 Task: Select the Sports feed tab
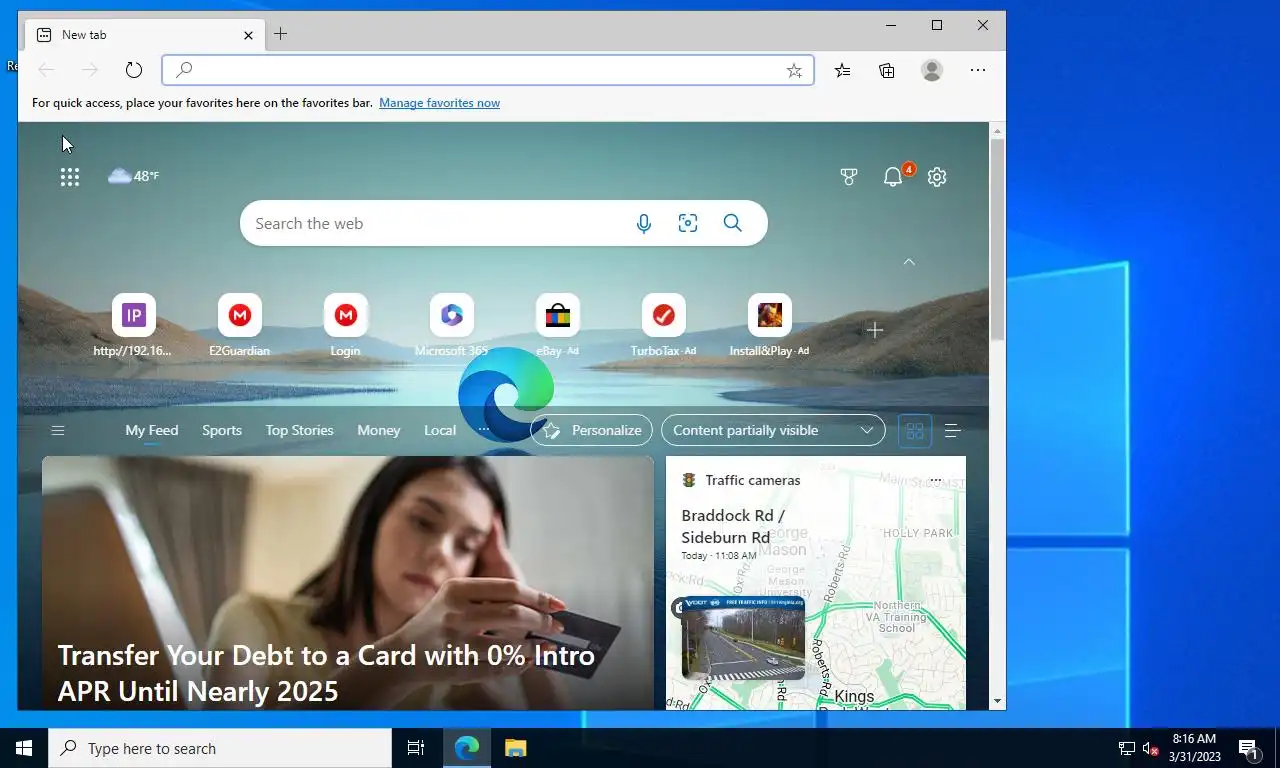coord(222,430)
